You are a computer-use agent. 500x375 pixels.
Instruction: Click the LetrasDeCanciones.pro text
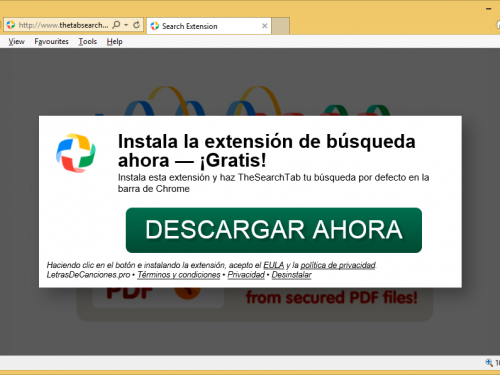pos(88,275)
